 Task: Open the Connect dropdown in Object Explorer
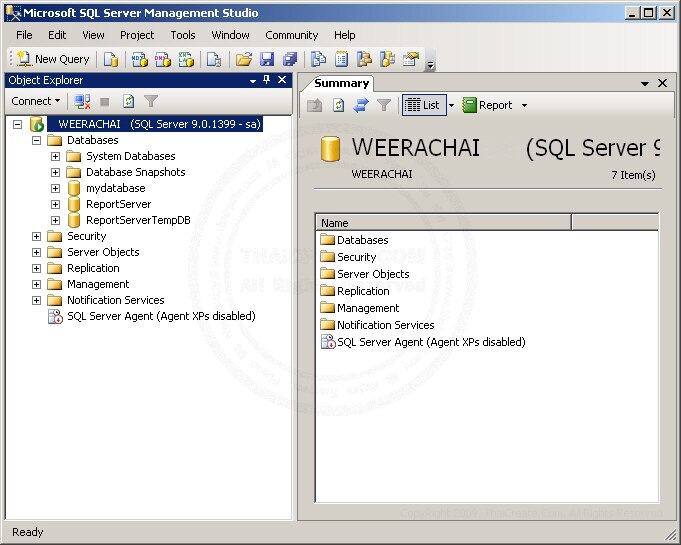click(36, 101)
